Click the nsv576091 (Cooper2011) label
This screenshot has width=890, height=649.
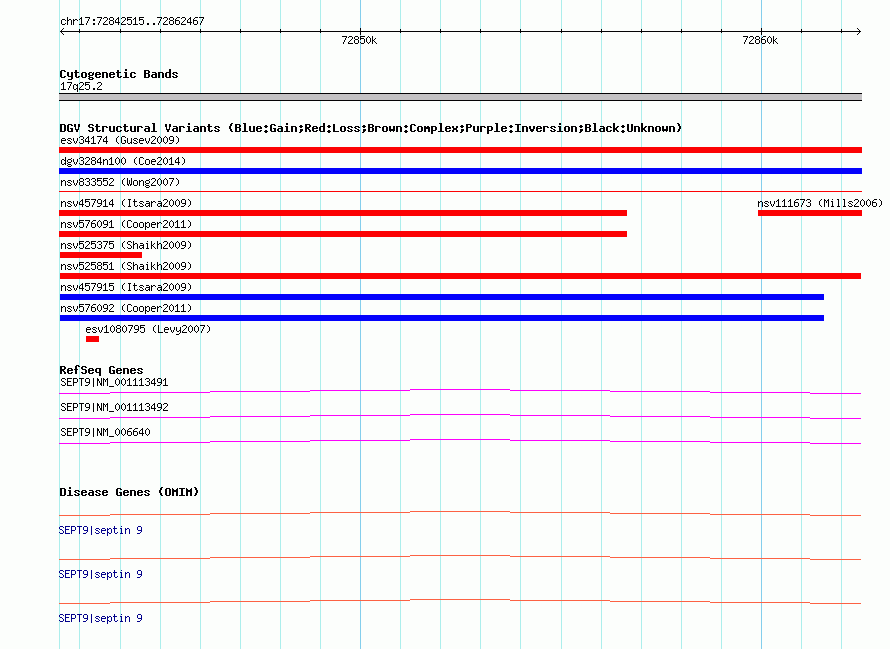126,224
